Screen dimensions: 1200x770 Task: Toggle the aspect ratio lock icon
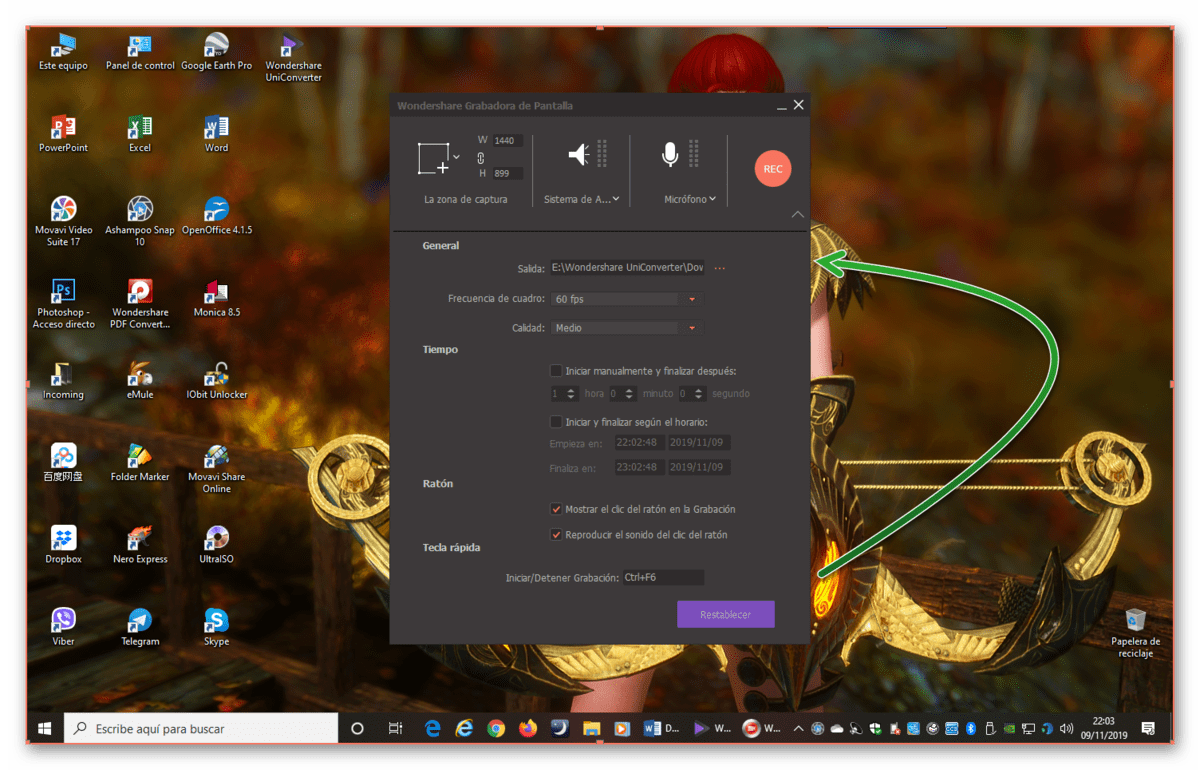(481, 158)
